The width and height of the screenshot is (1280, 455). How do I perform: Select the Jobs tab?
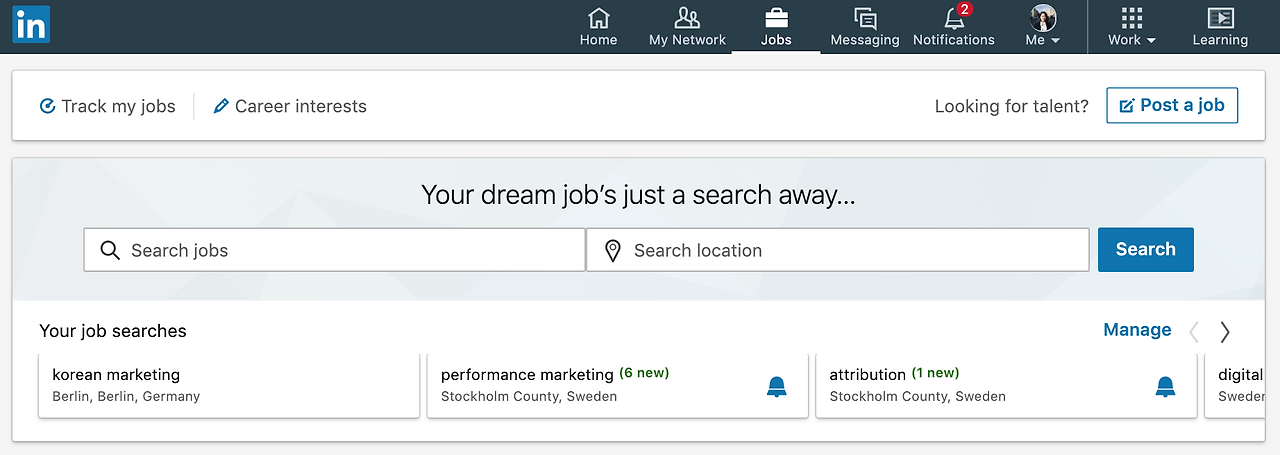[776, 26]
